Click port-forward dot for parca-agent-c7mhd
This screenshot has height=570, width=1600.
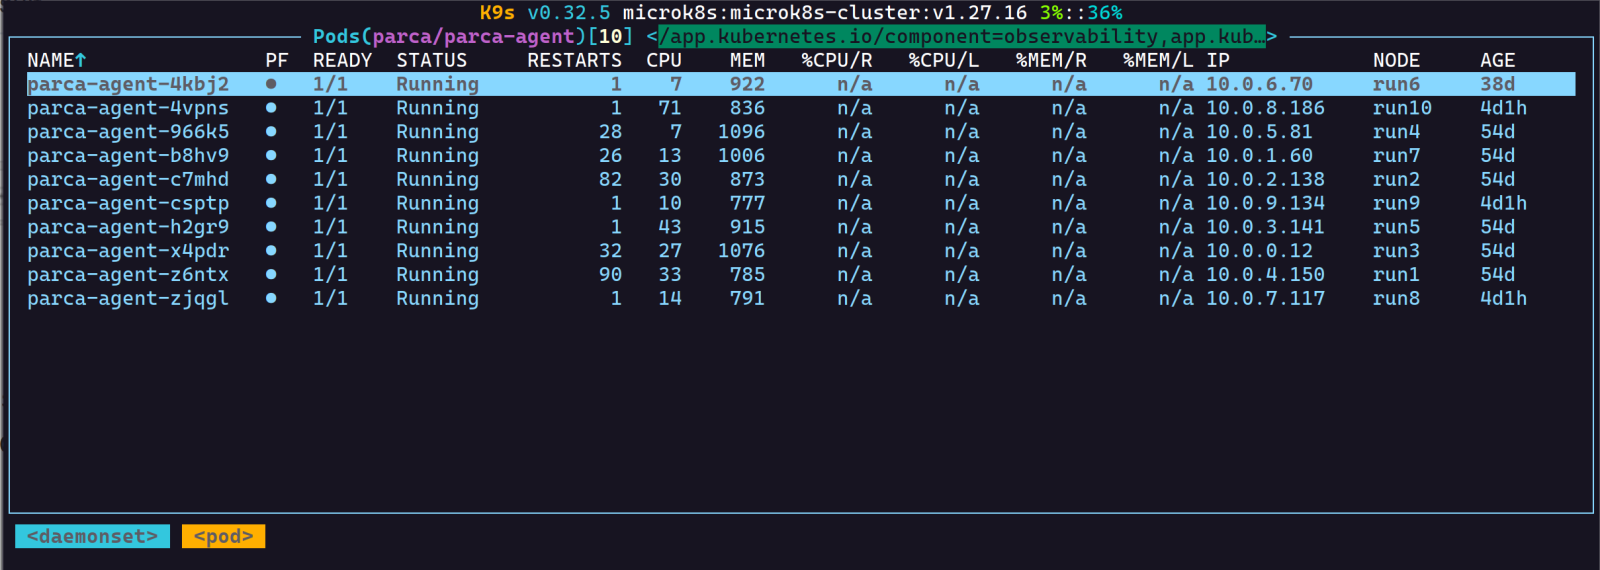pos(271,180)
